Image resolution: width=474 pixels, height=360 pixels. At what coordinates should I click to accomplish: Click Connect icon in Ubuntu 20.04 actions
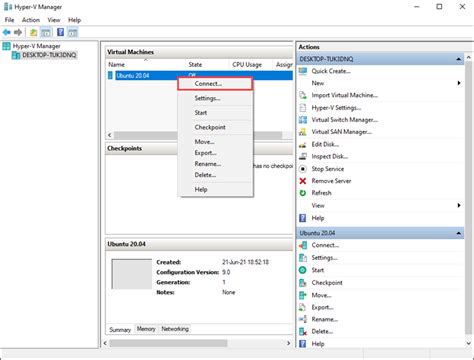point(303,245)
